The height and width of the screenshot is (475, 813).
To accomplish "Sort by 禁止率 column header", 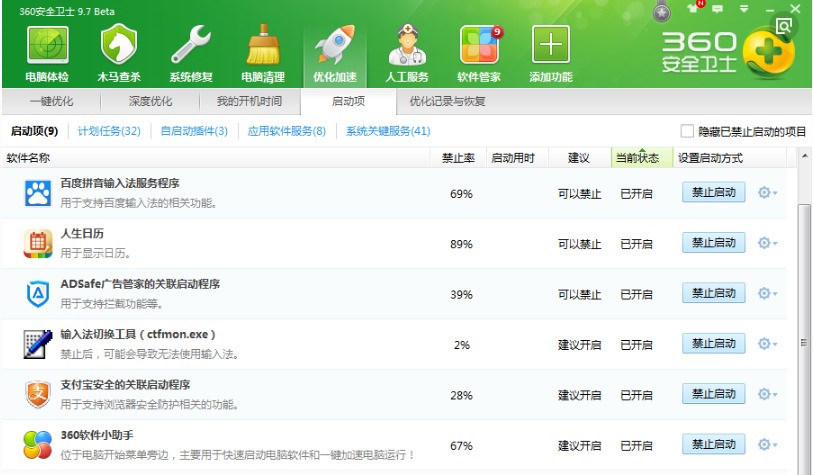I will [458, 158].
